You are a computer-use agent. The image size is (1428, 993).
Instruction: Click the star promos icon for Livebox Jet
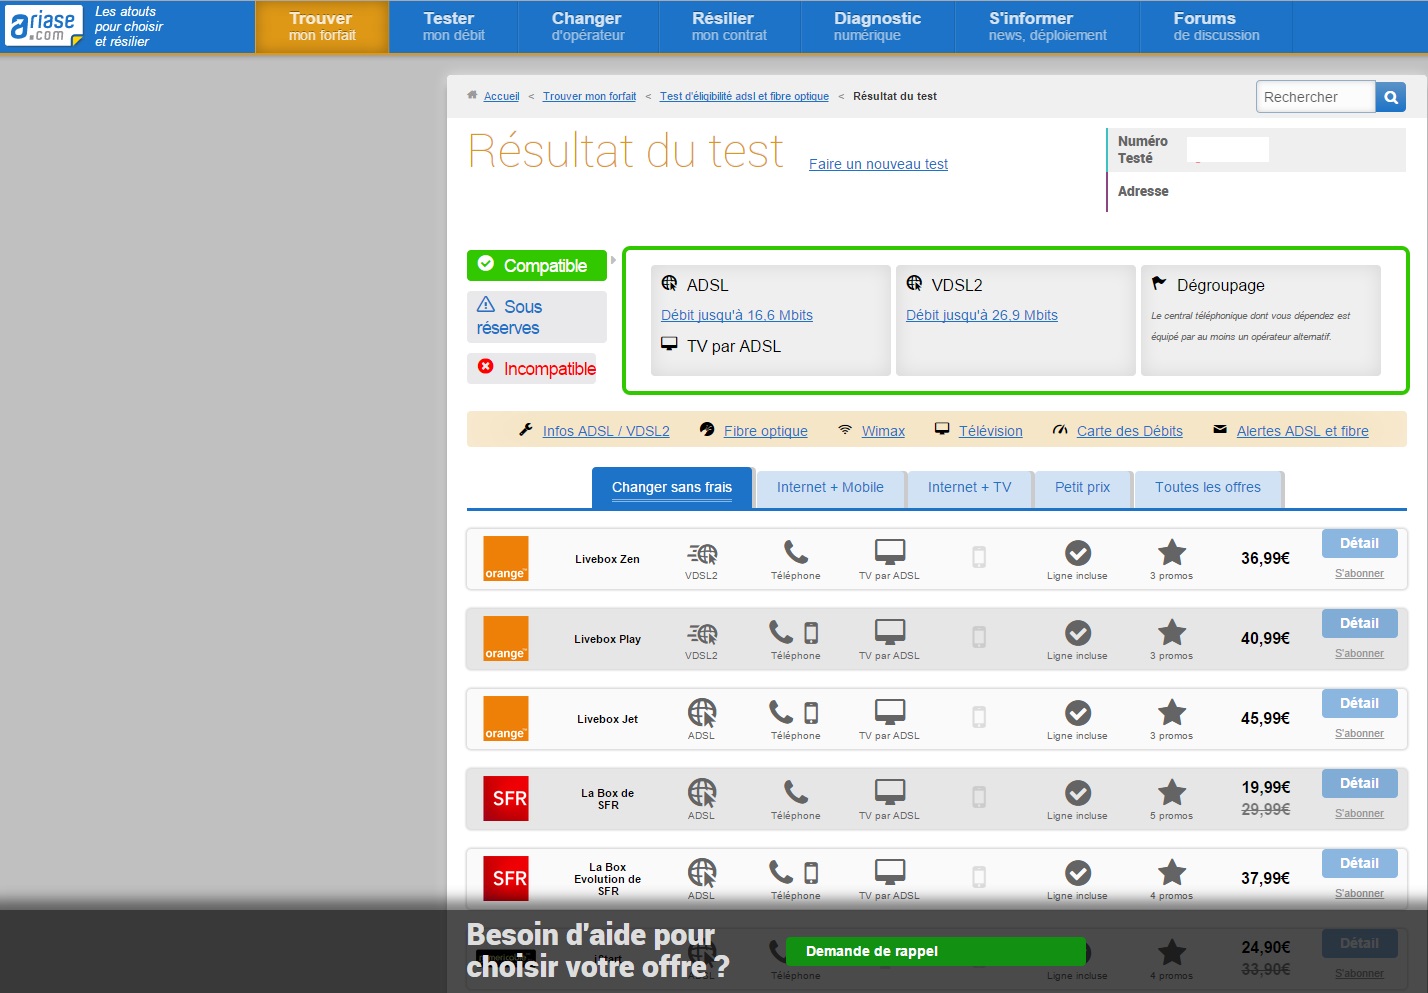pyautogui.click(x=1171, y=713)
